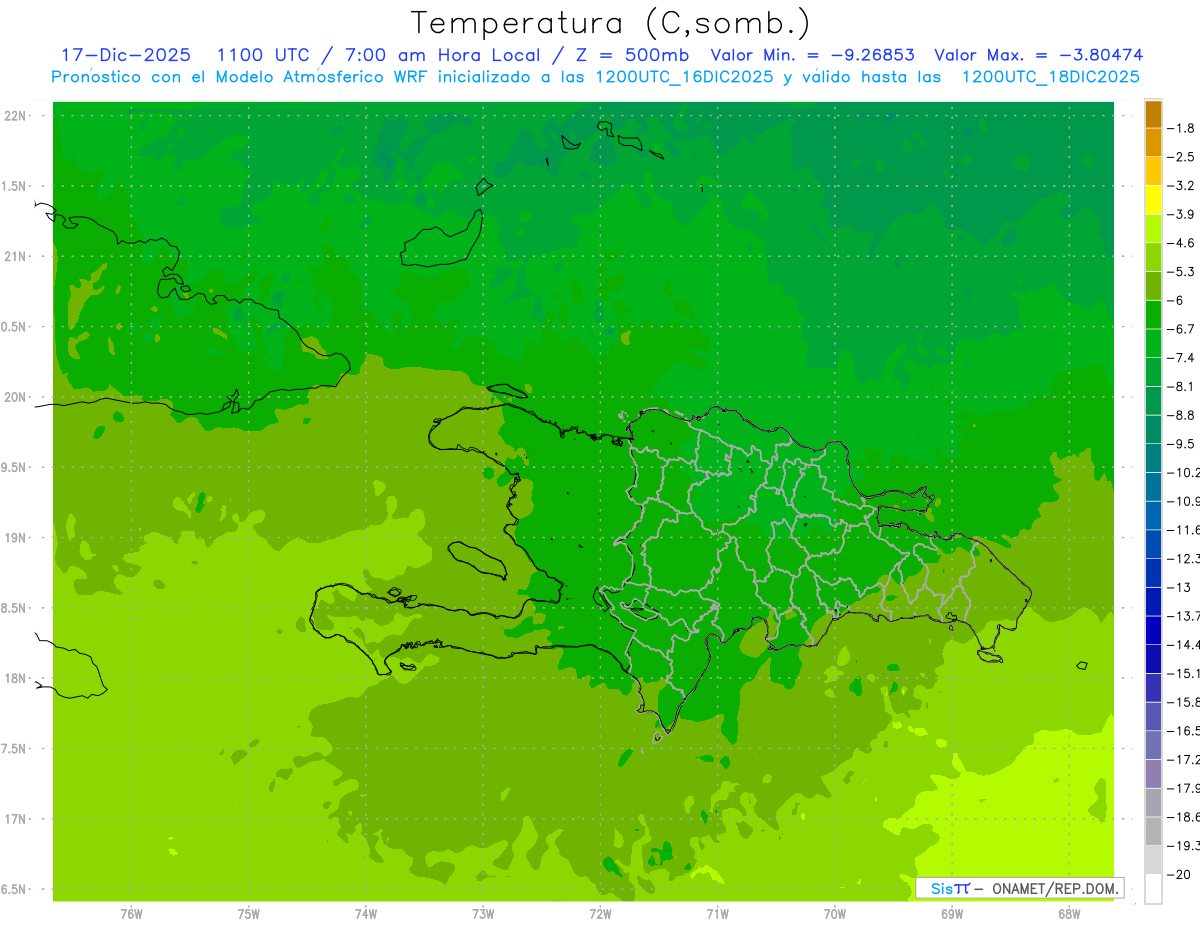
Task: Click the latitude label '19N'
Action: click(17, 538)
